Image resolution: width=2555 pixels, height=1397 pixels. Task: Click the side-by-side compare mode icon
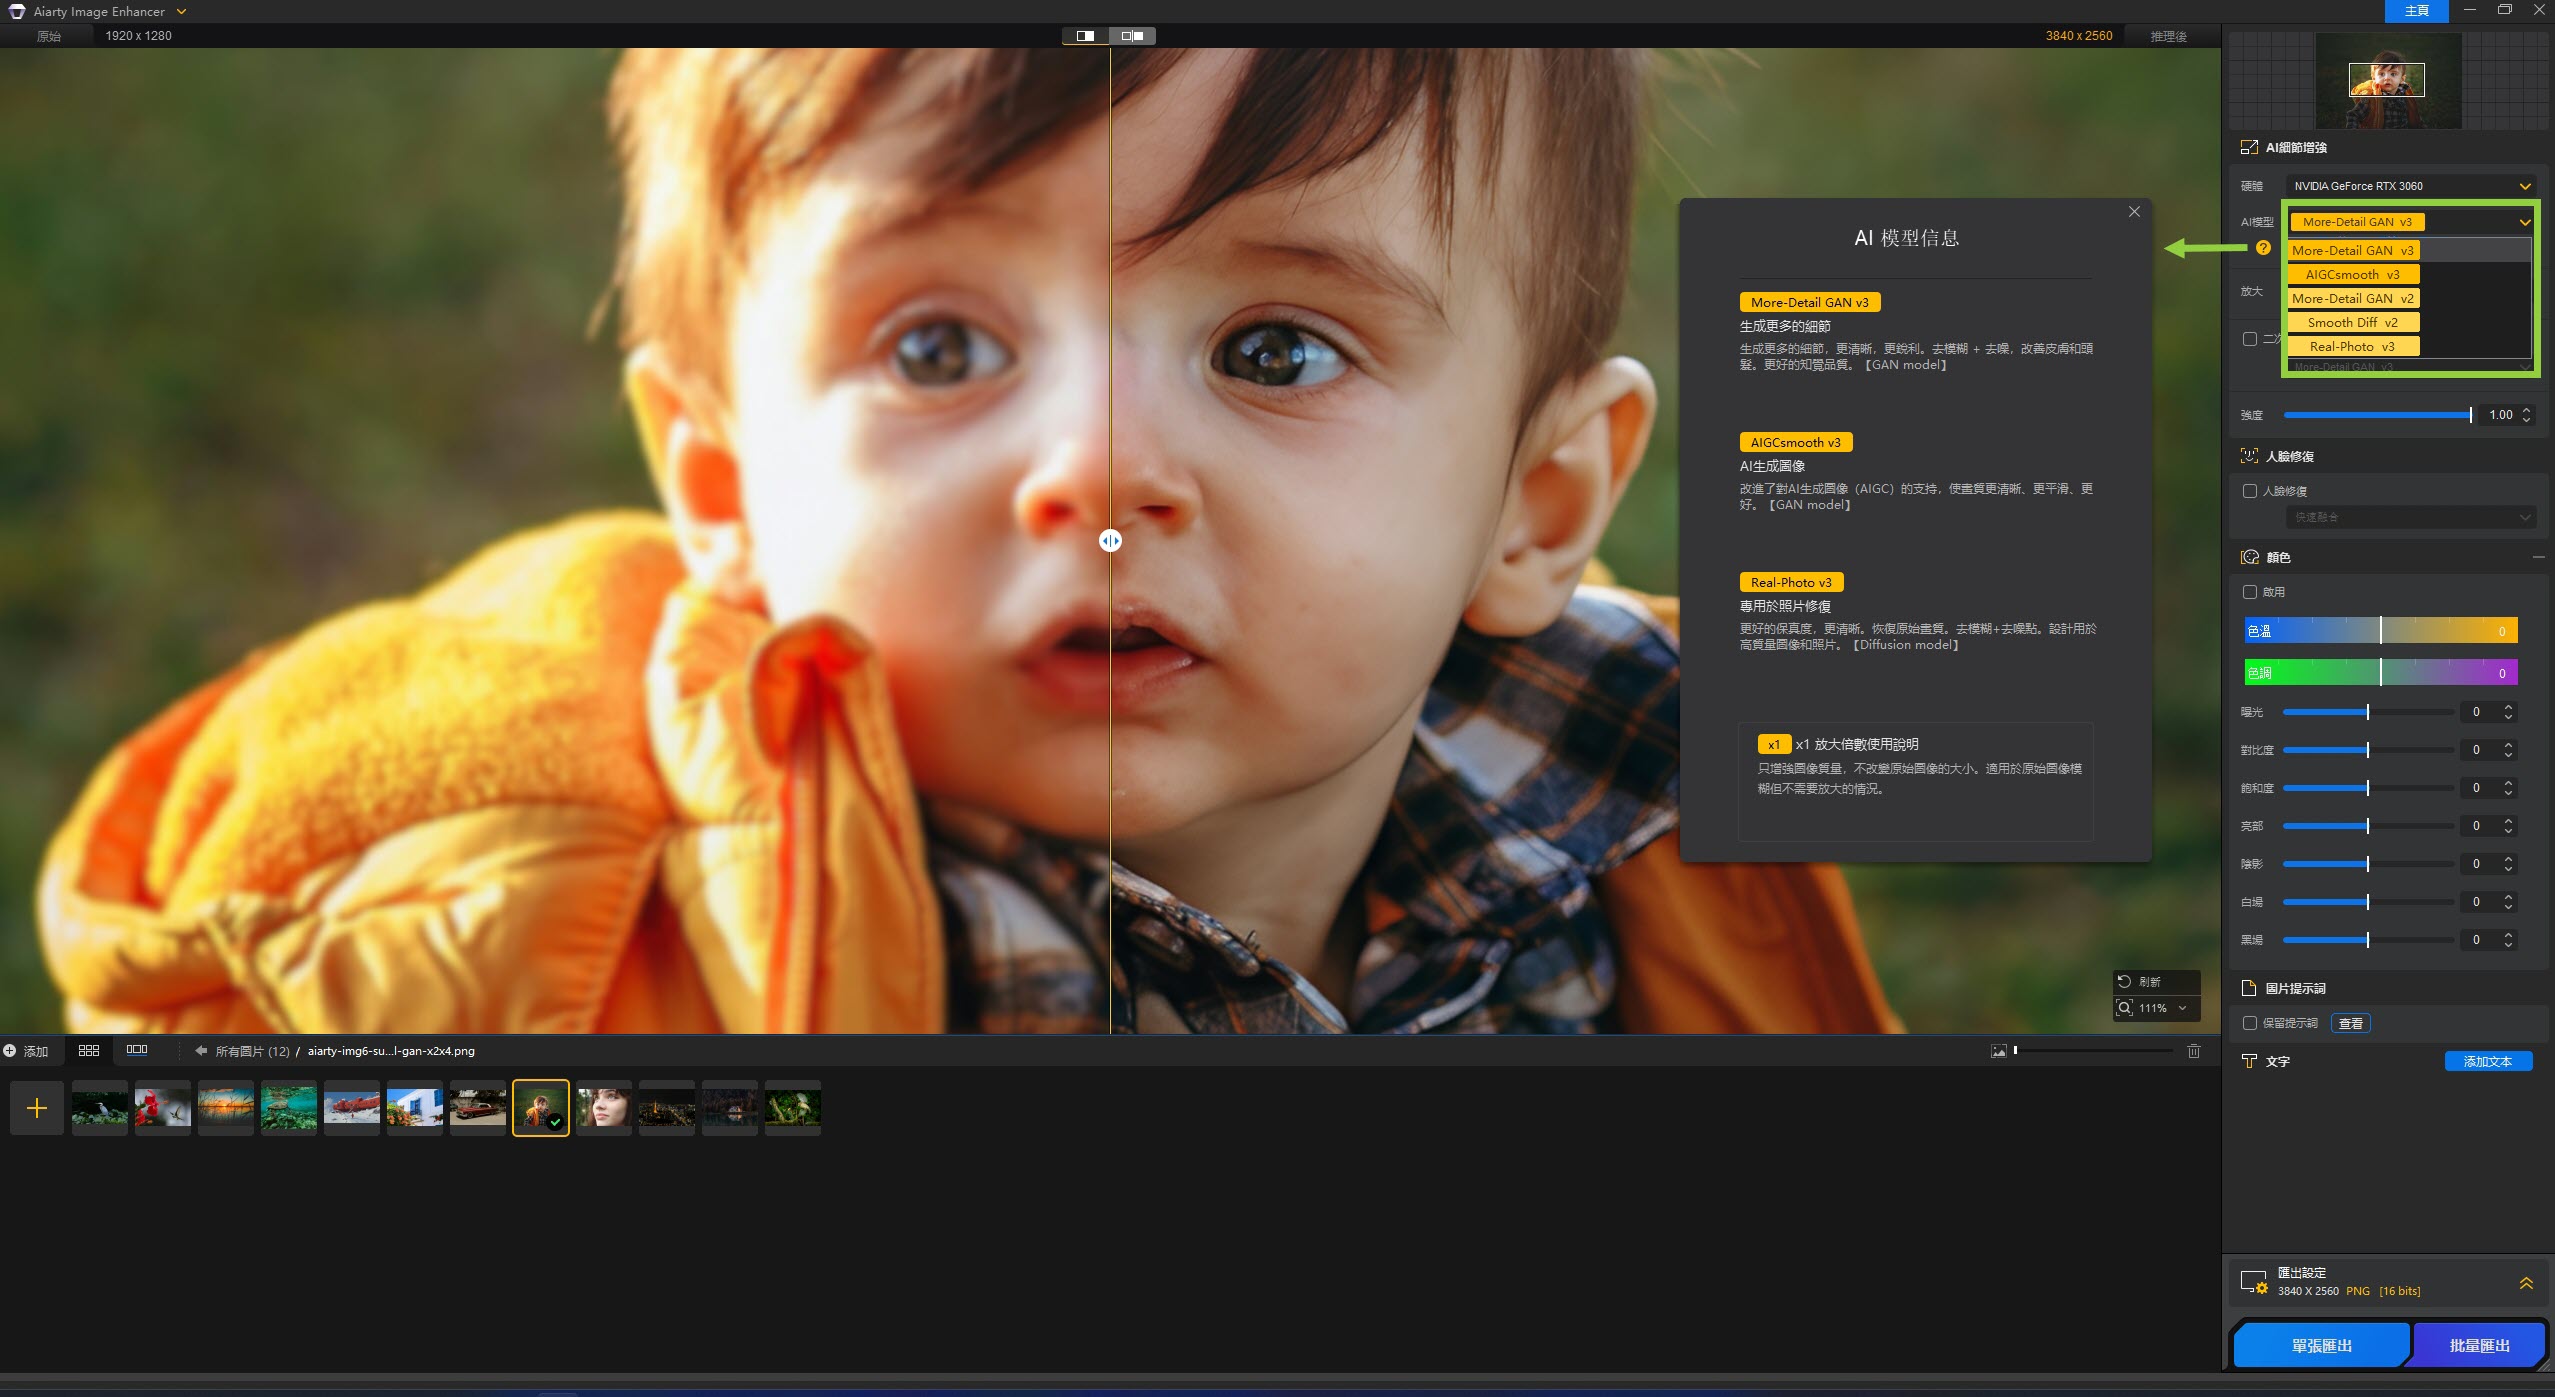(1132, 36)
